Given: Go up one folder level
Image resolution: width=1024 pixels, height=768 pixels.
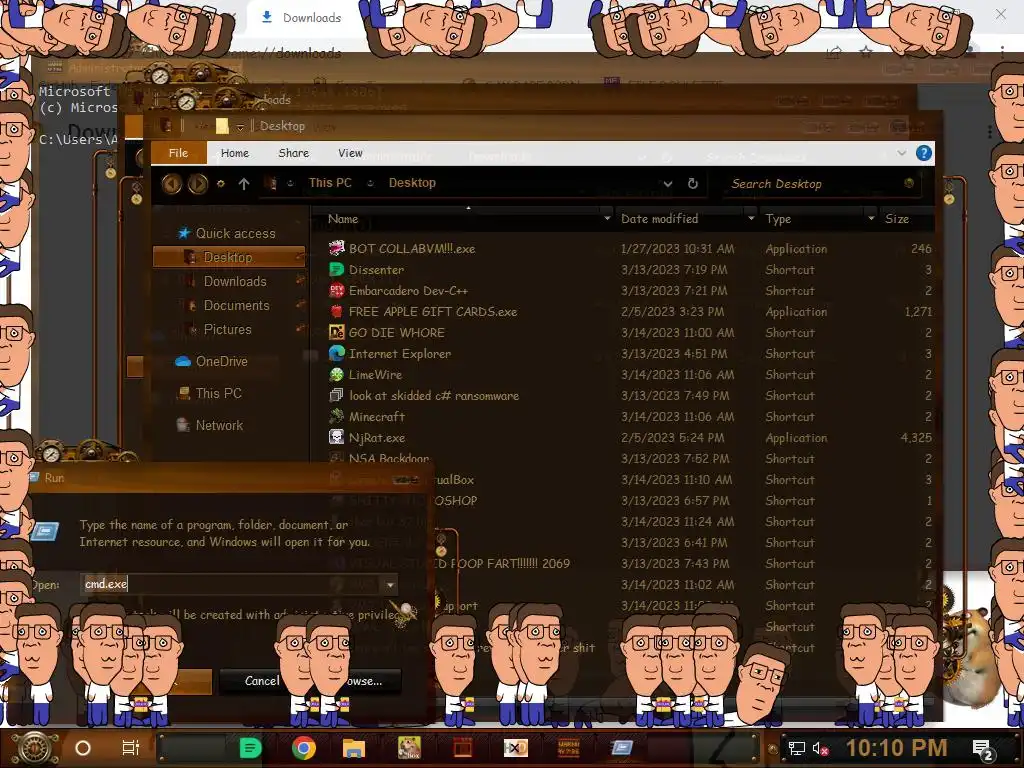Looking at the screenshot, I should tap(244, 184).
